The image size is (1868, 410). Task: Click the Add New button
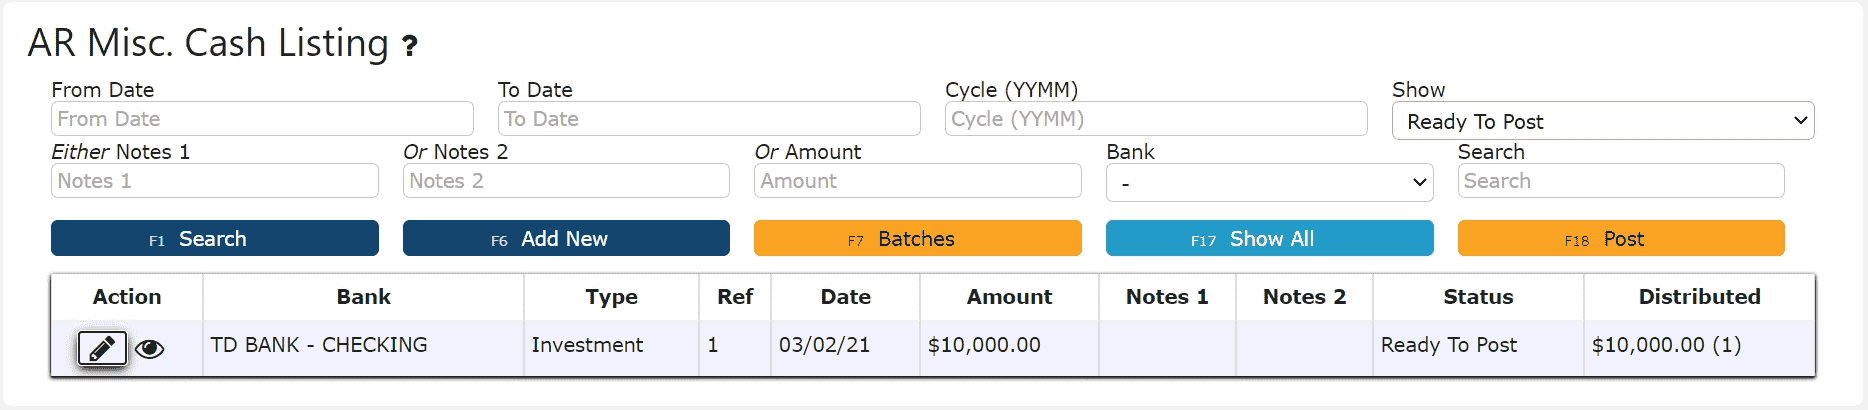point(566,238)
